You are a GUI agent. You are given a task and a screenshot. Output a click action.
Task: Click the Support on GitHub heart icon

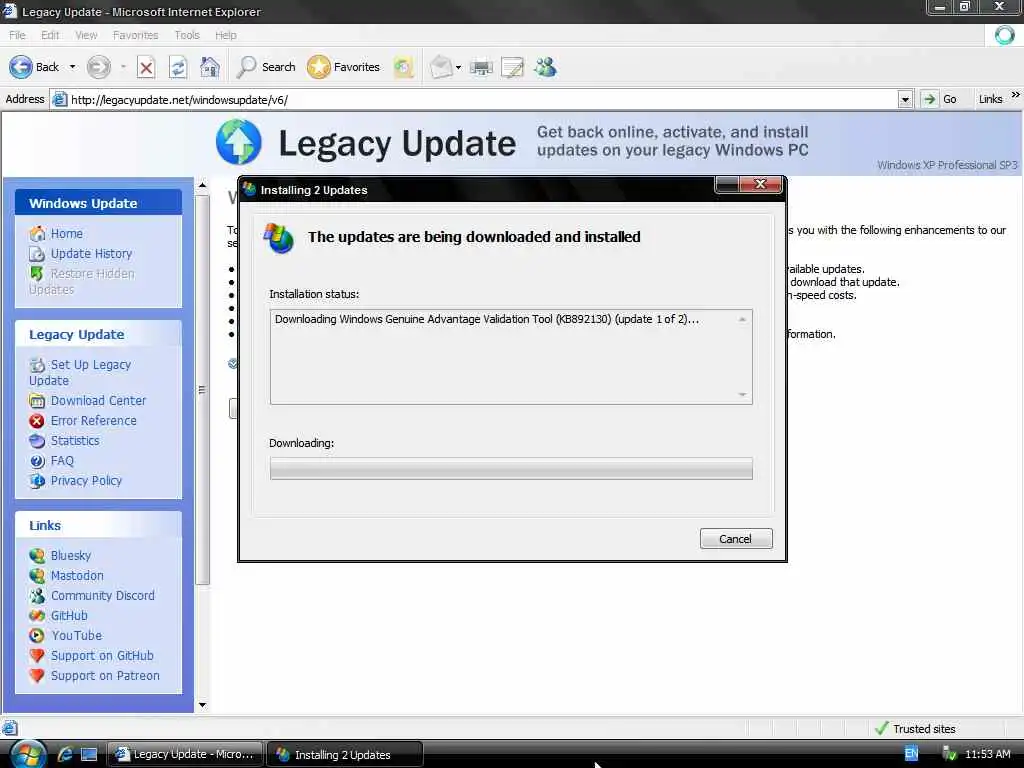click(x=37, y=656)
